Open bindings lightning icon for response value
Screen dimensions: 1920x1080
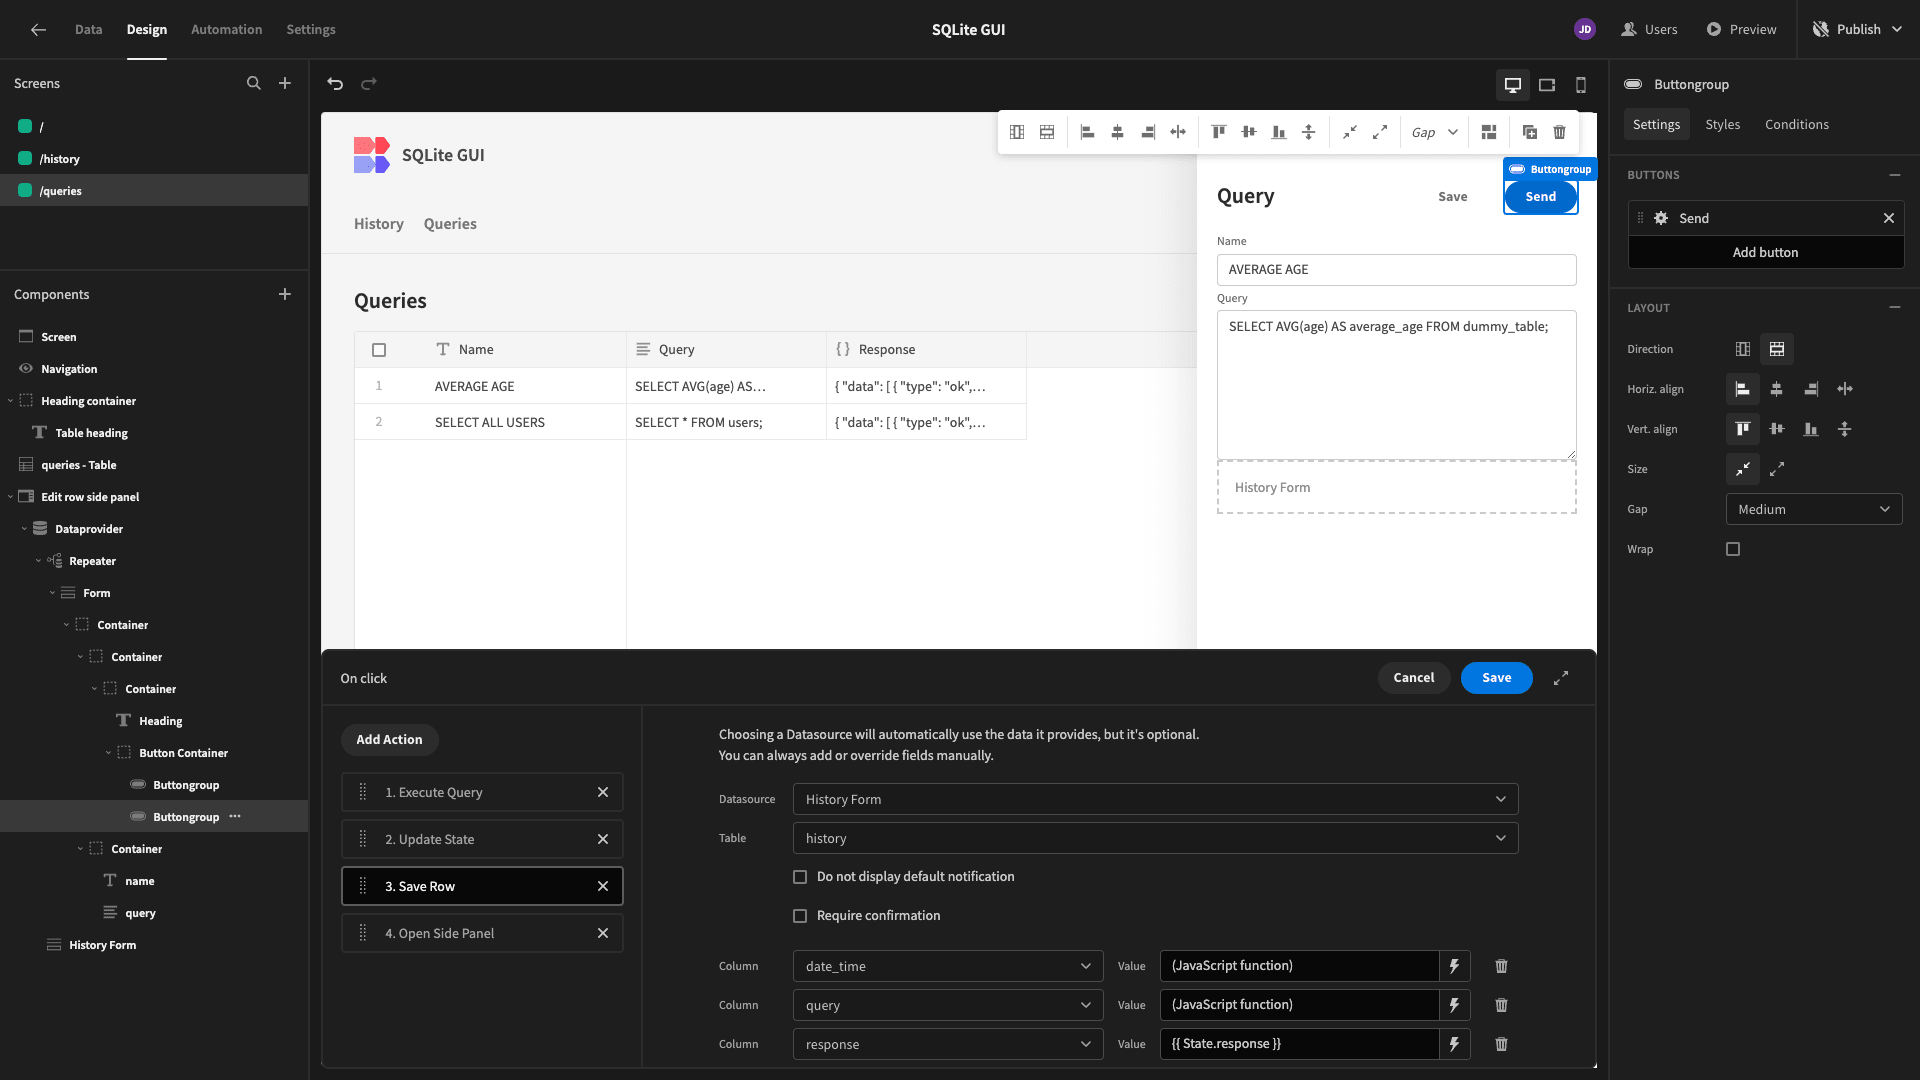(x=1455, y=1044)
